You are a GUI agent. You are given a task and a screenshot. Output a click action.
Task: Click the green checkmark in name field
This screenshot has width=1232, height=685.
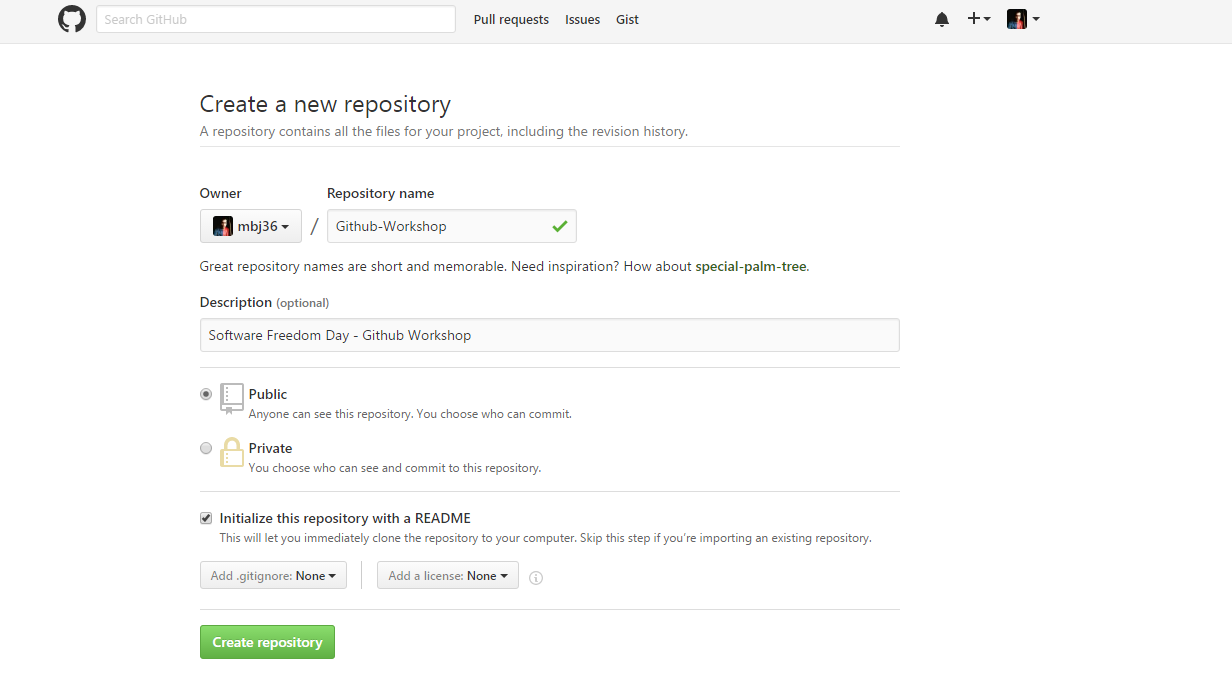(560, 226)
